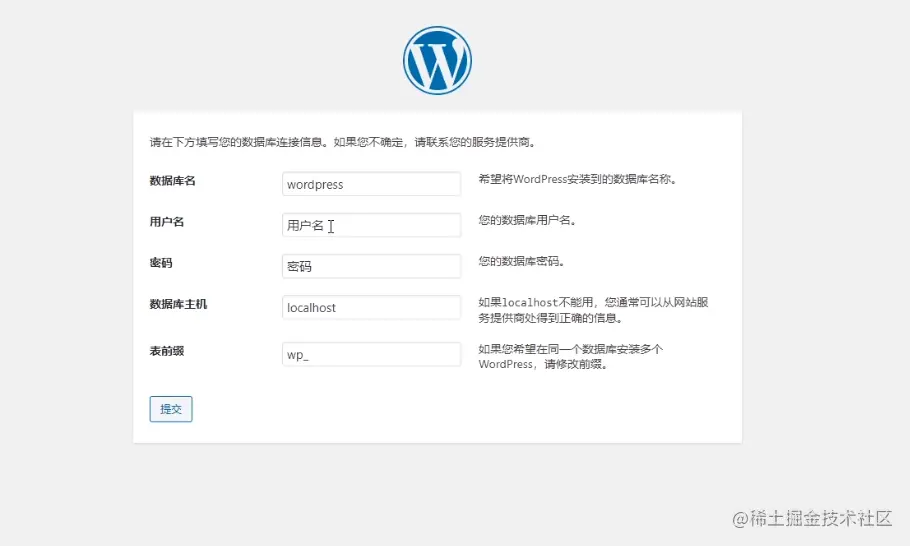Screen dimensions: 910x546
Task: Click the WordPress logo icon
Action: (x=437, y=60)
